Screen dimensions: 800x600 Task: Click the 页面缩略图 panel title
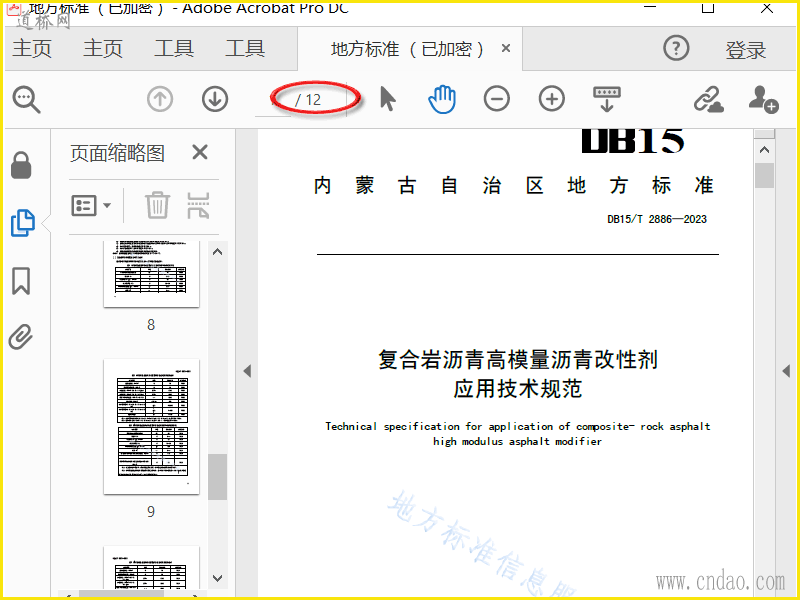[117, 153]
